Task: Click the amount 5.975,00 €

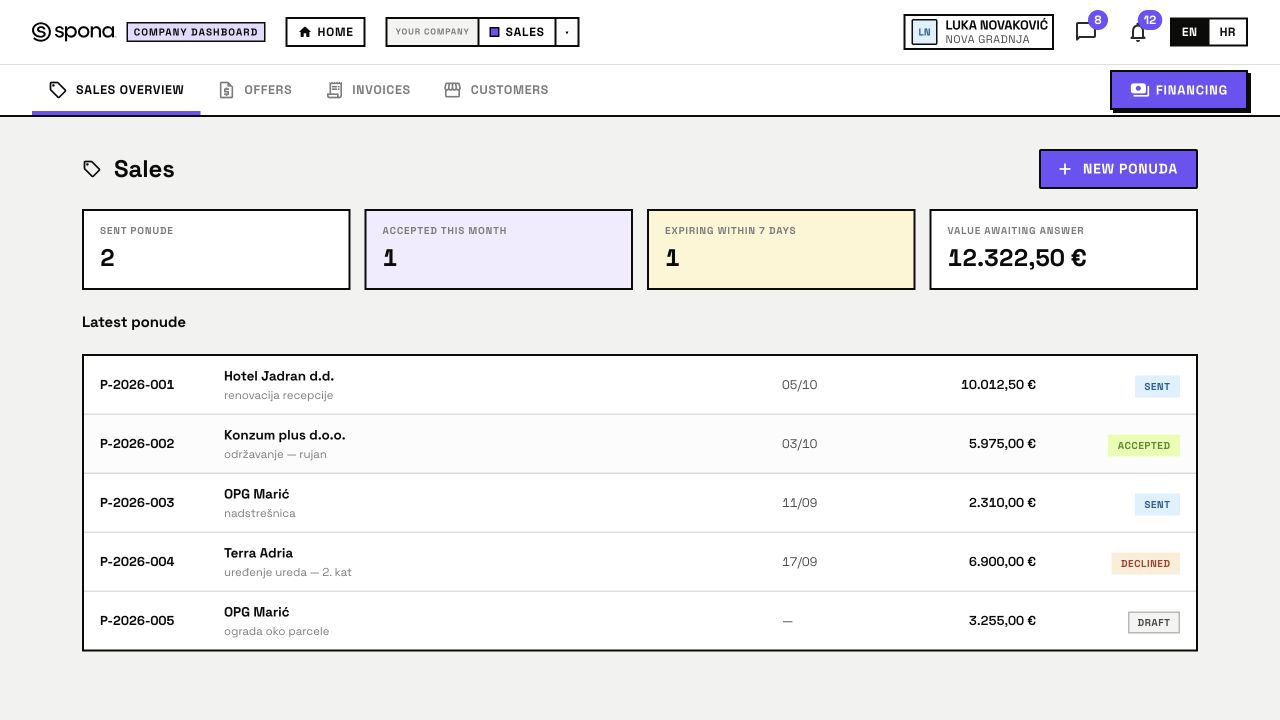Action: (1002, 444)
